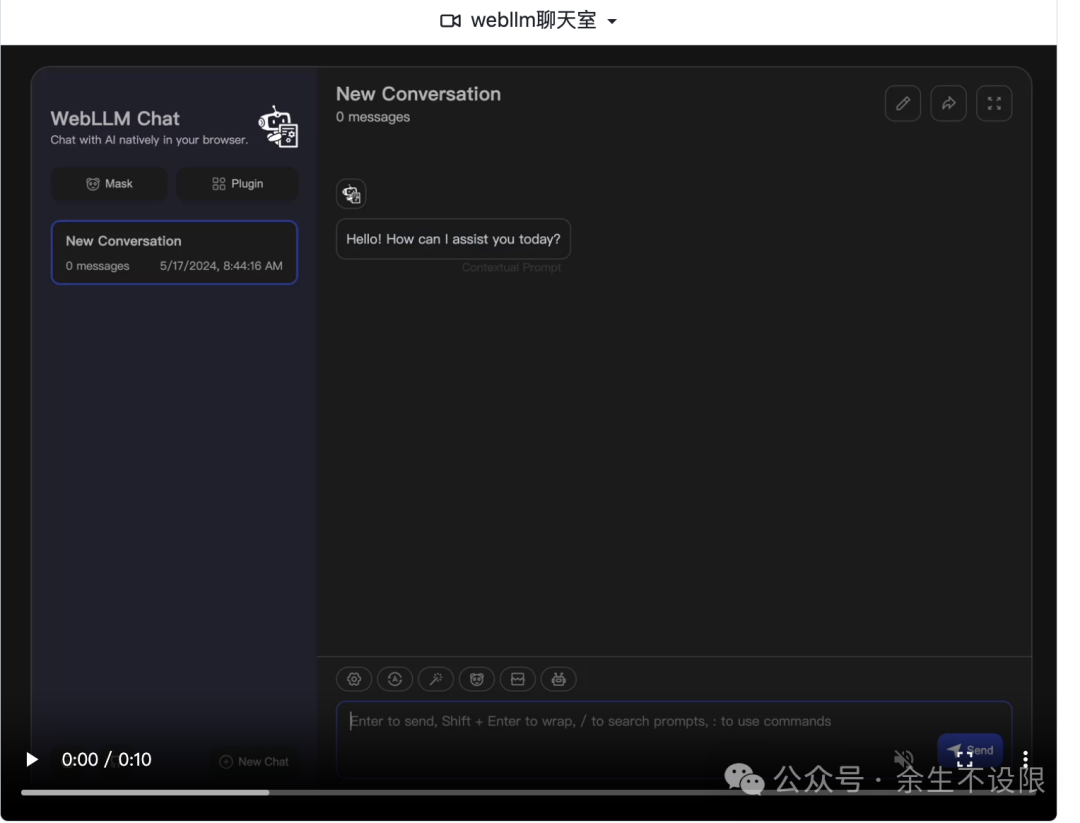Click the New Conversation header title
The width and height of the screenshot is (1080, 823).
(x=418, y=94)
